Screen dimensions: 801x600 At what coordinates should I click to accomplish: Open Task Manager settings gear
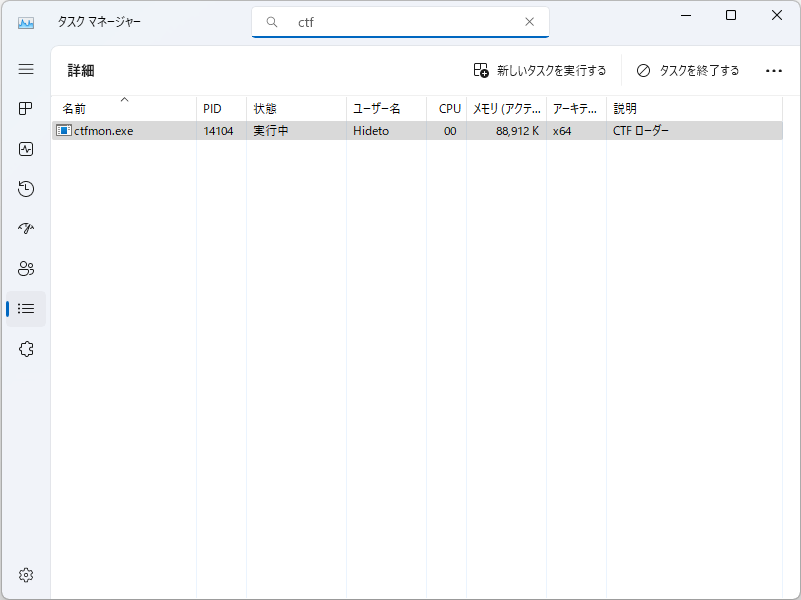[x=25, y=574]
